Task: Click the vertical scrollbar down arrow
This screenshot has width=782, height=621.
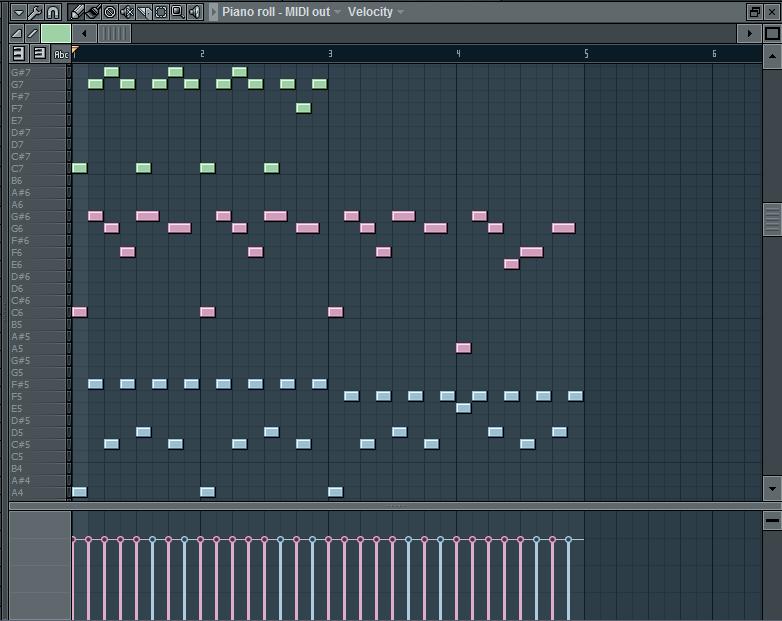Action: click(x=771, y=489)
